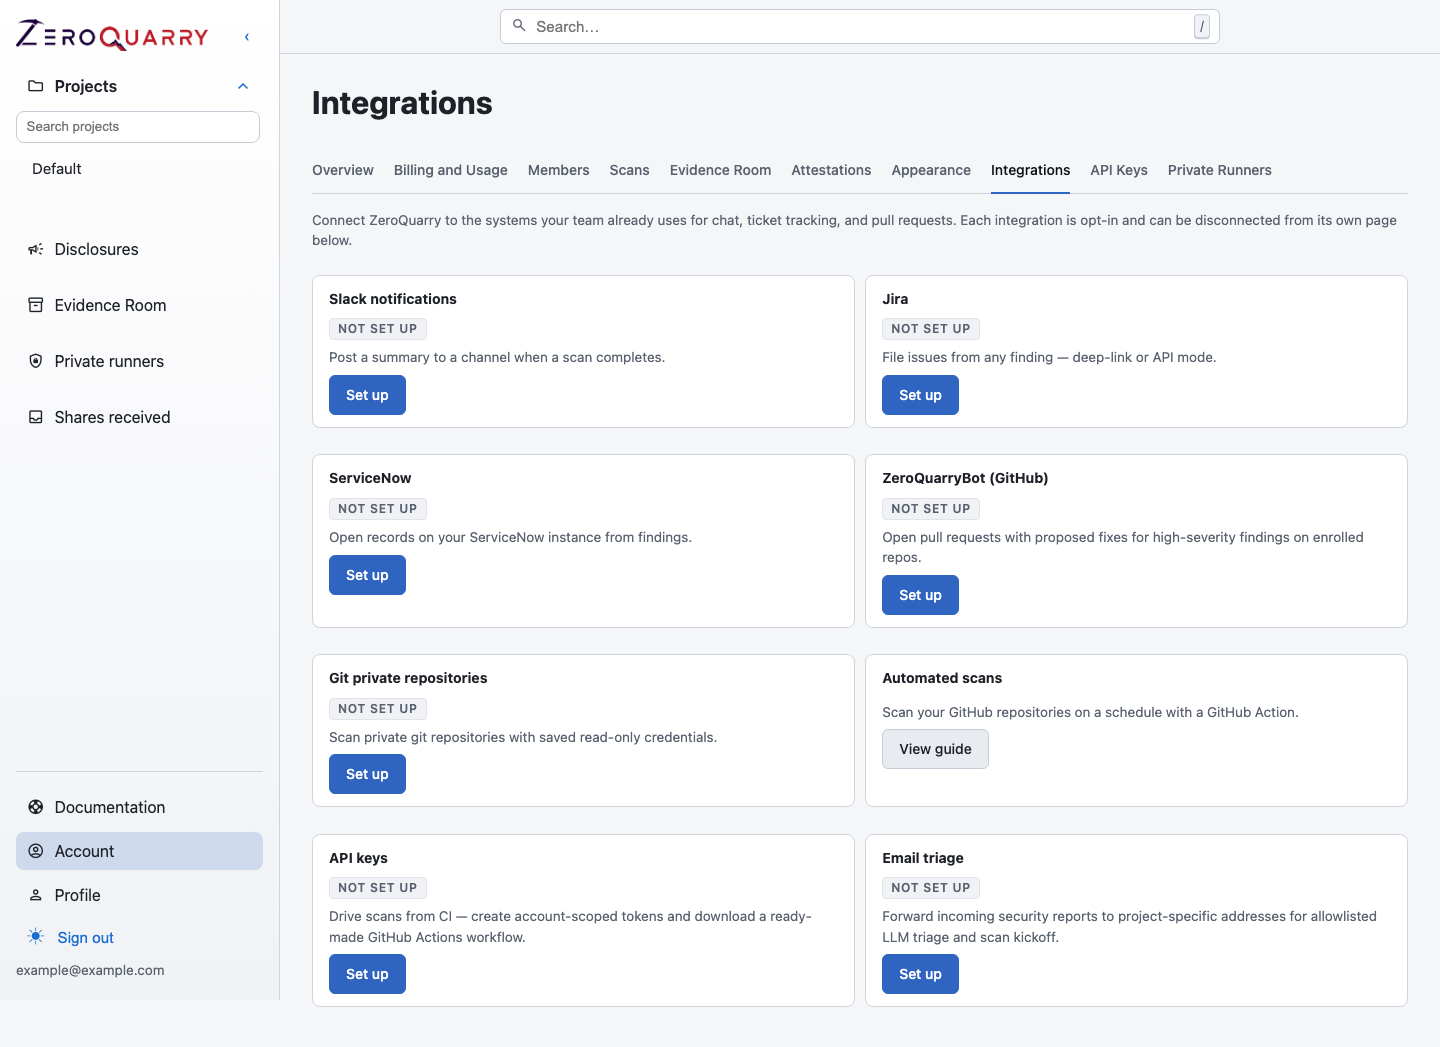The width and height of the screenshot is (1440, 1047).
Task: Click the Slack notifications card title
Action: pyautogui.click(x=393, y=299)
